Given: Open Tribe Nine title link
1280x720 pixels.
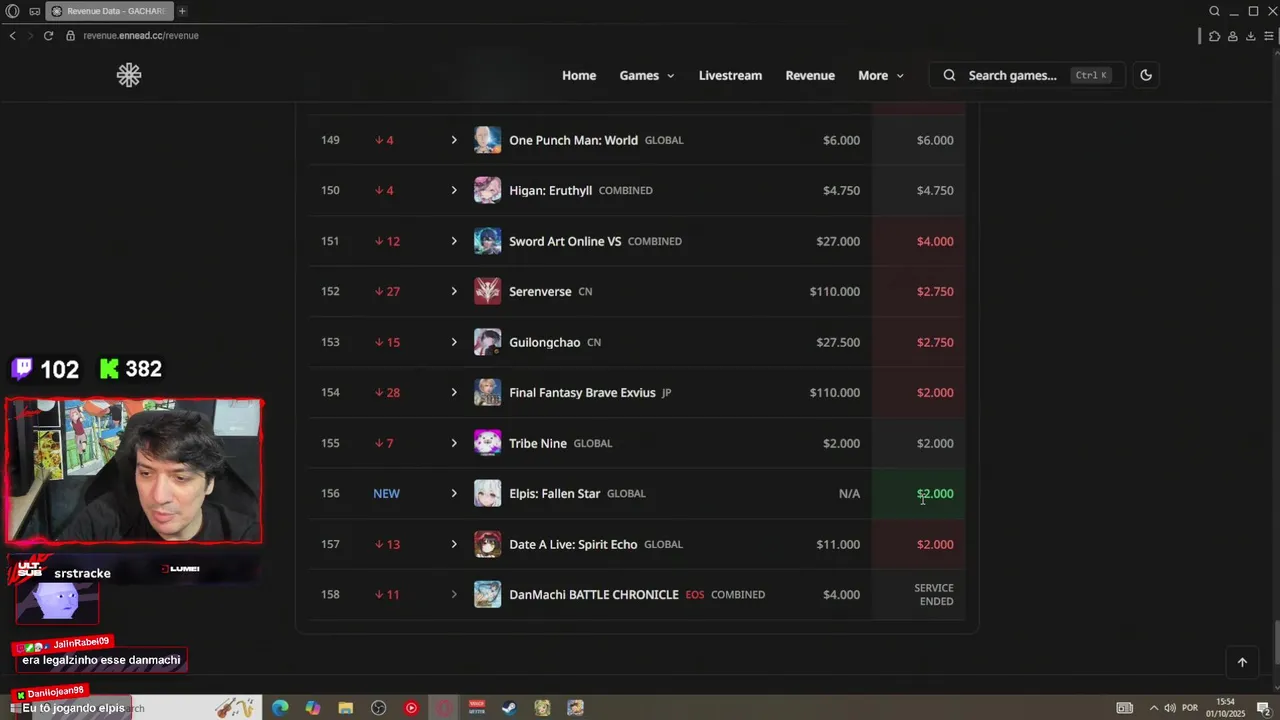Looking at the screenshot, I should 538,443.
